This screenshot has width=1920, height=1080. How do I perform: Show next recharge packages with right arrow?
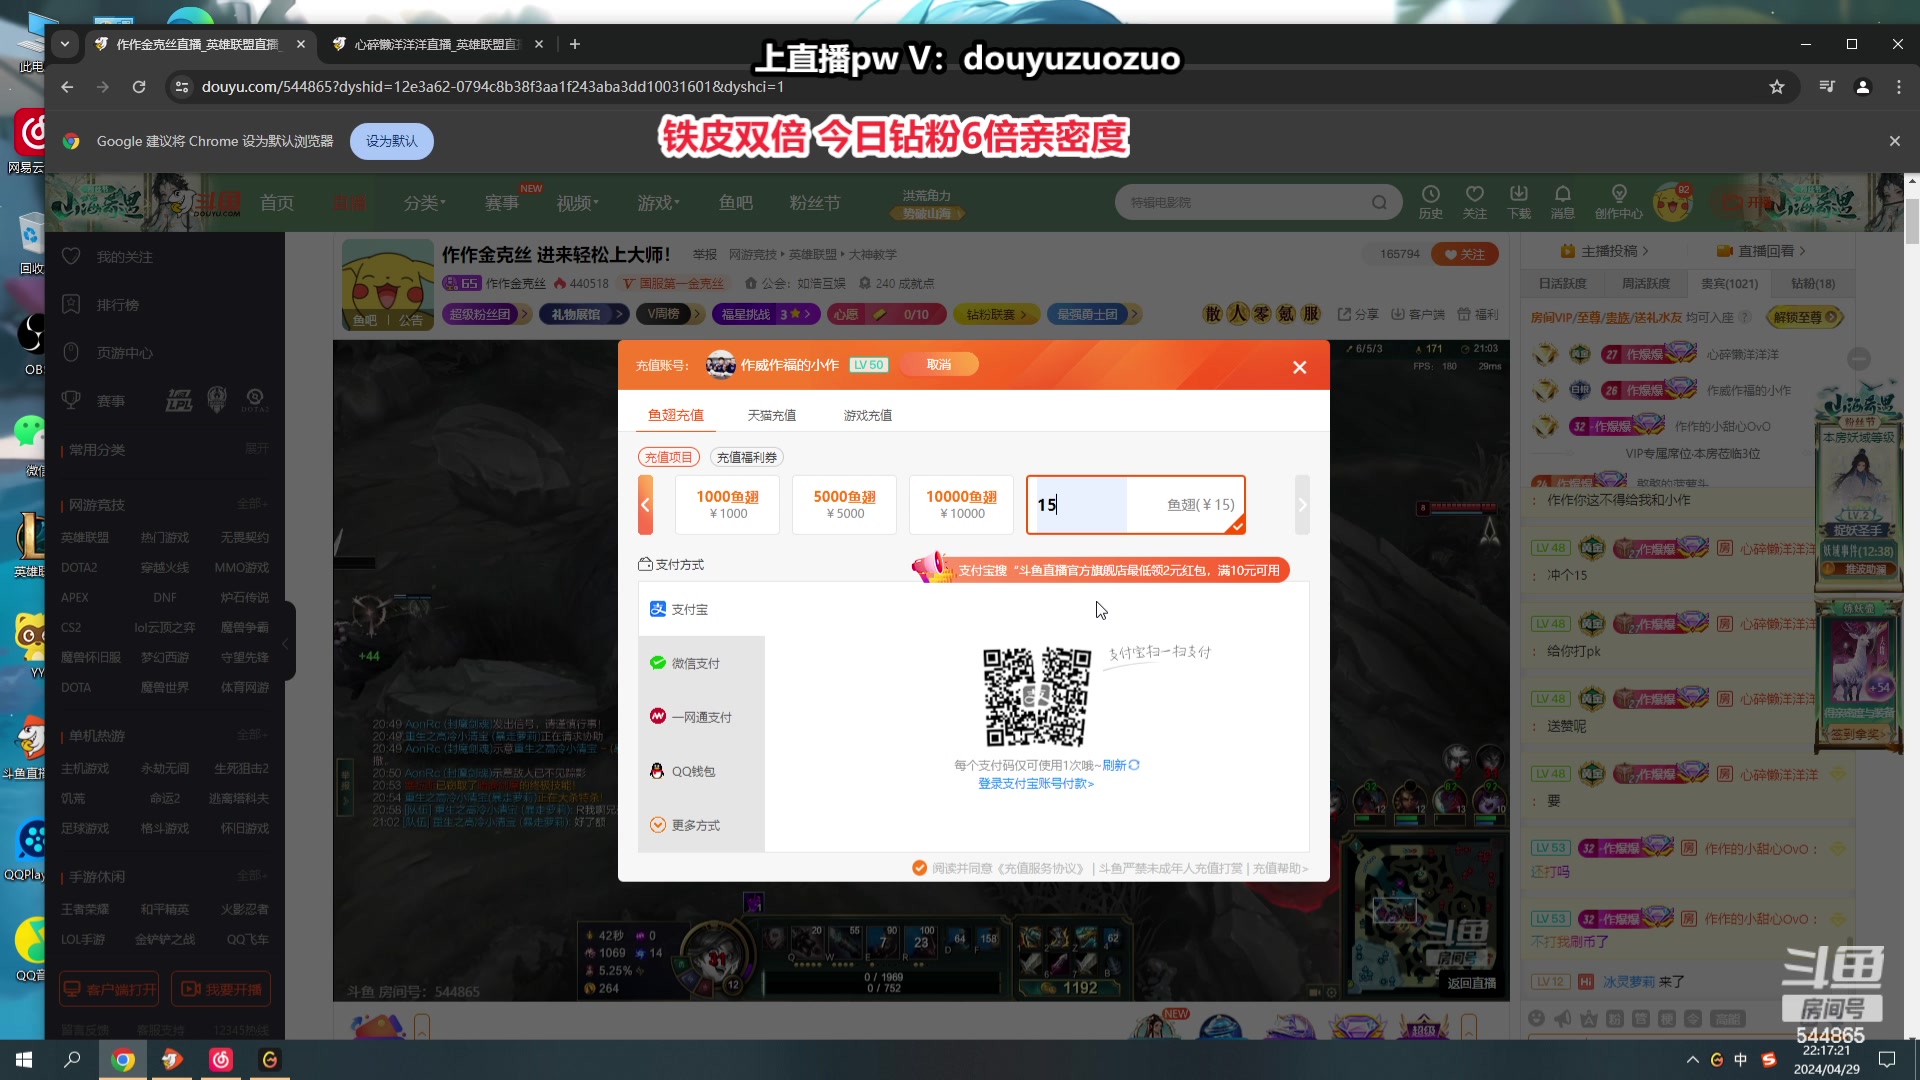[x=1302, y=505]
